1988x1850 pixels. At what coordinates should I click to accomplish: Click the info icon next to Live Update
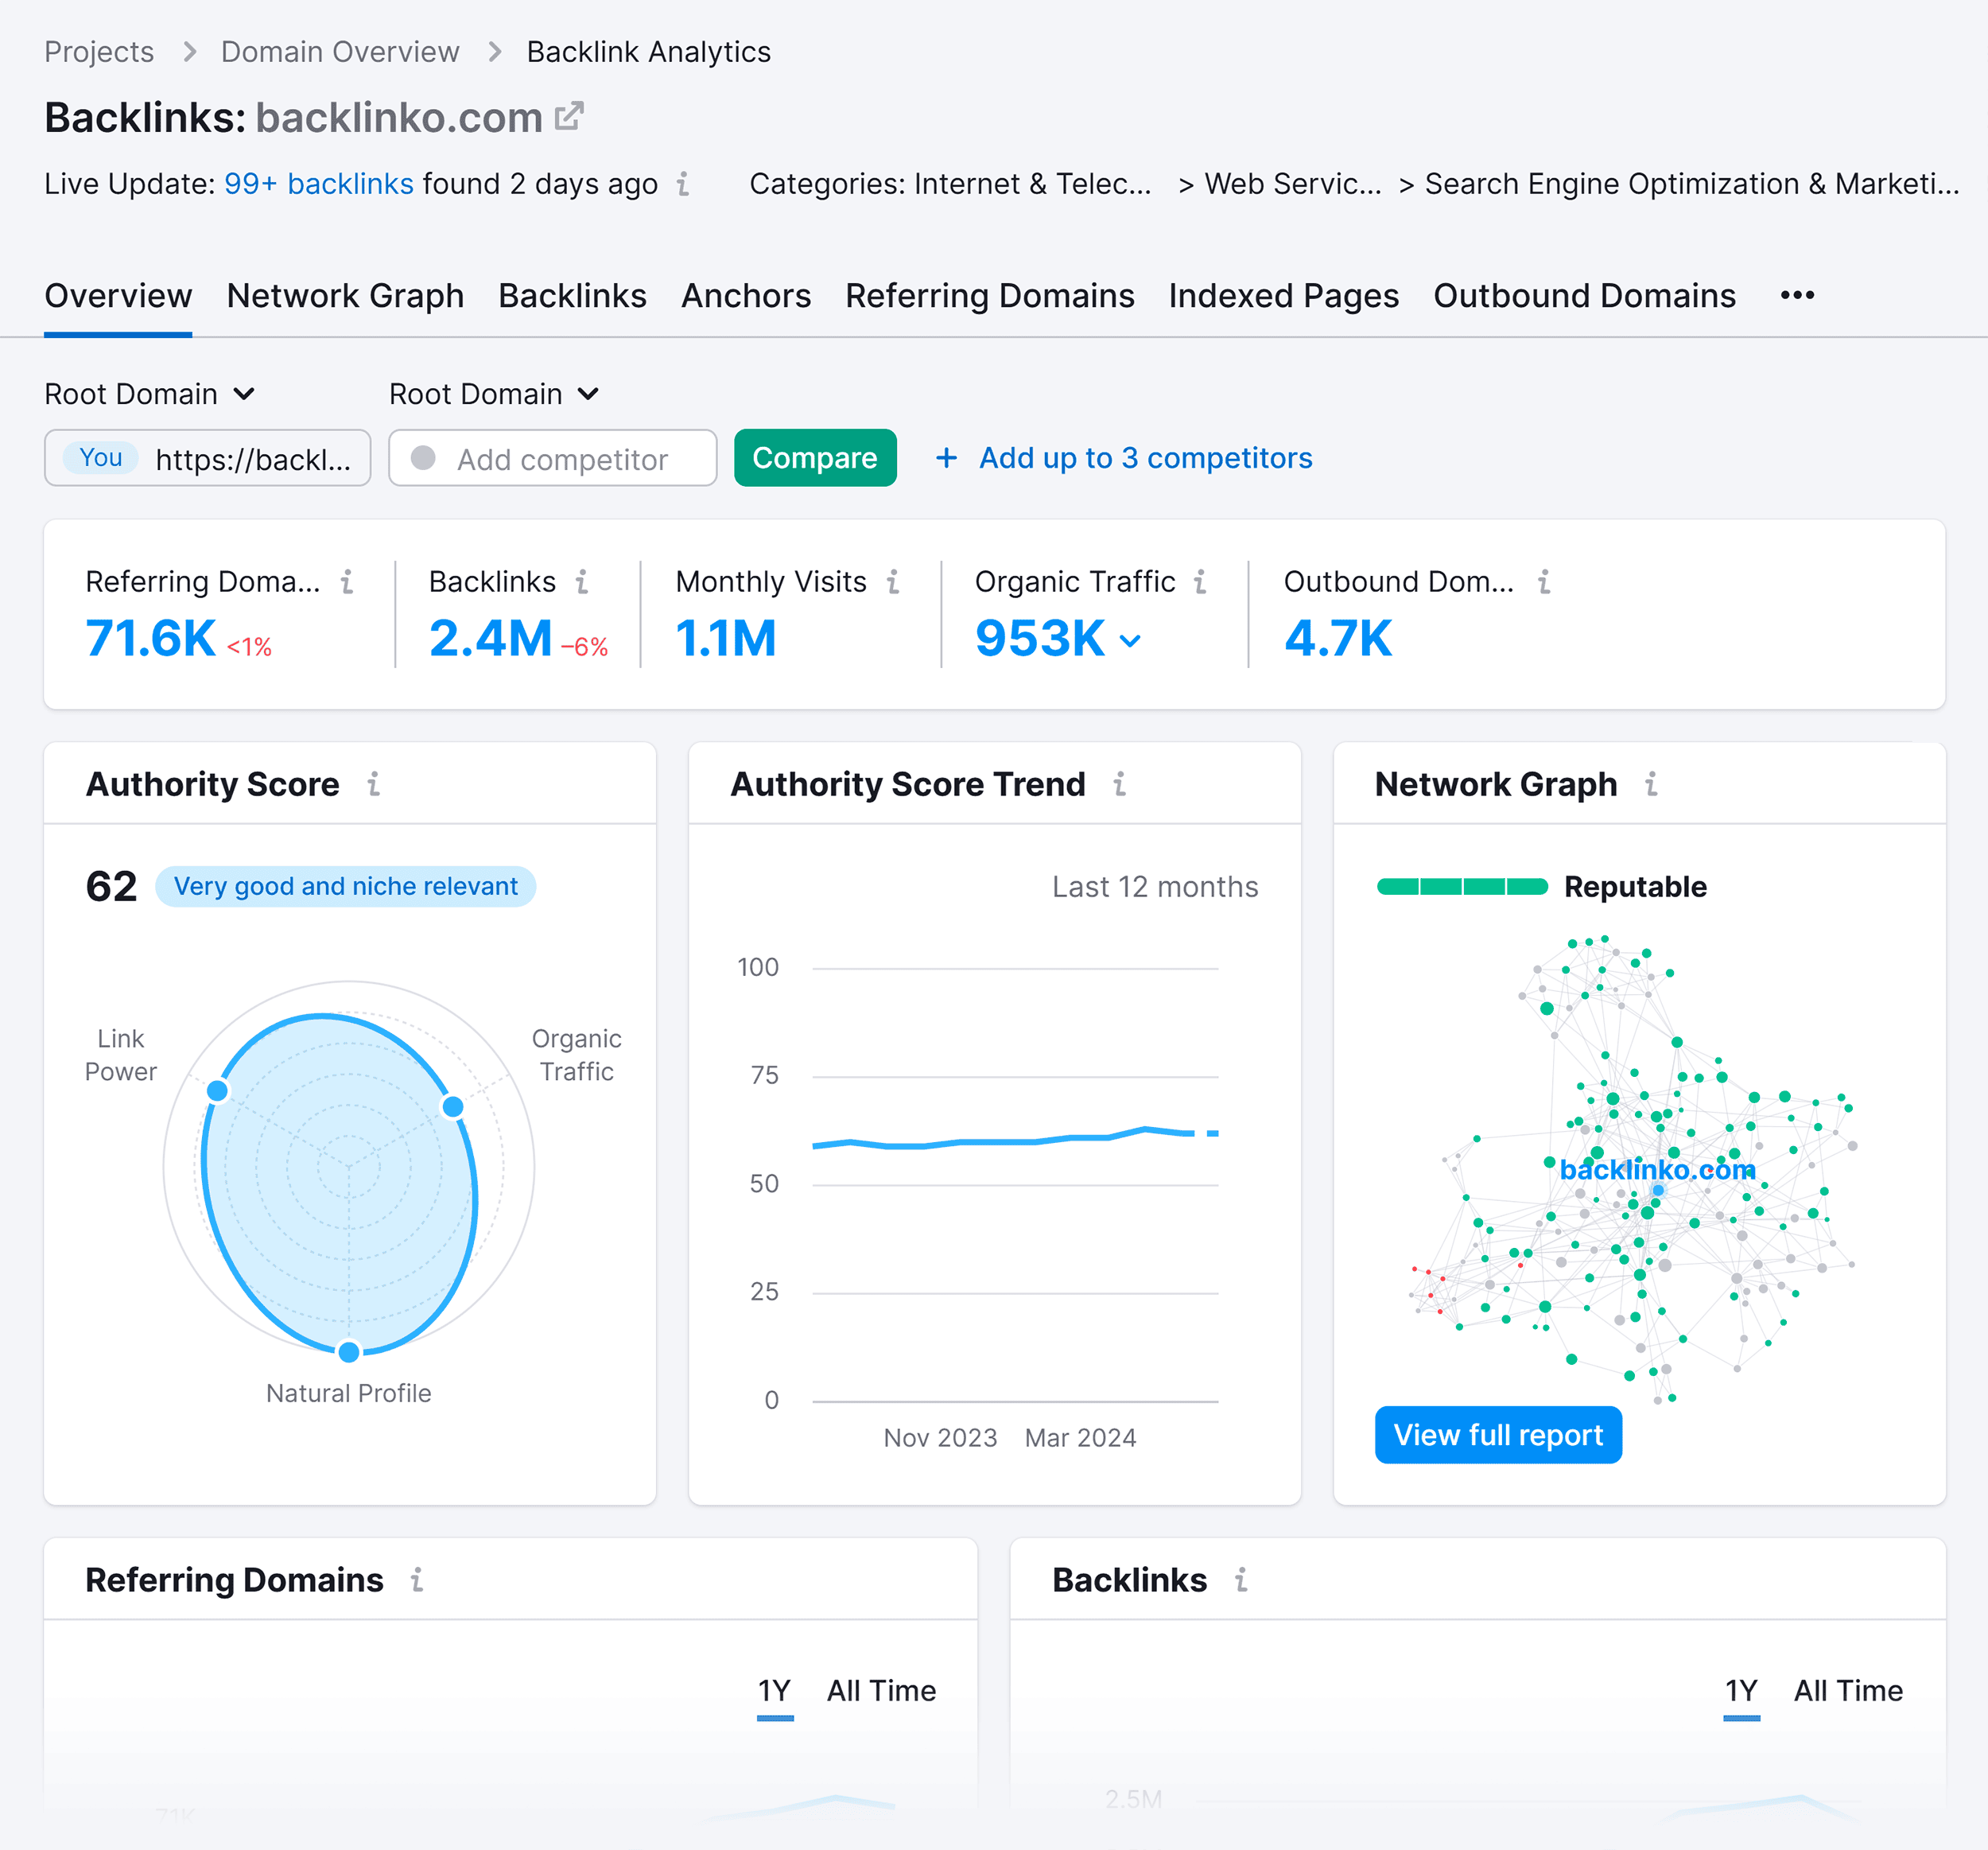[x=684, y=184]
